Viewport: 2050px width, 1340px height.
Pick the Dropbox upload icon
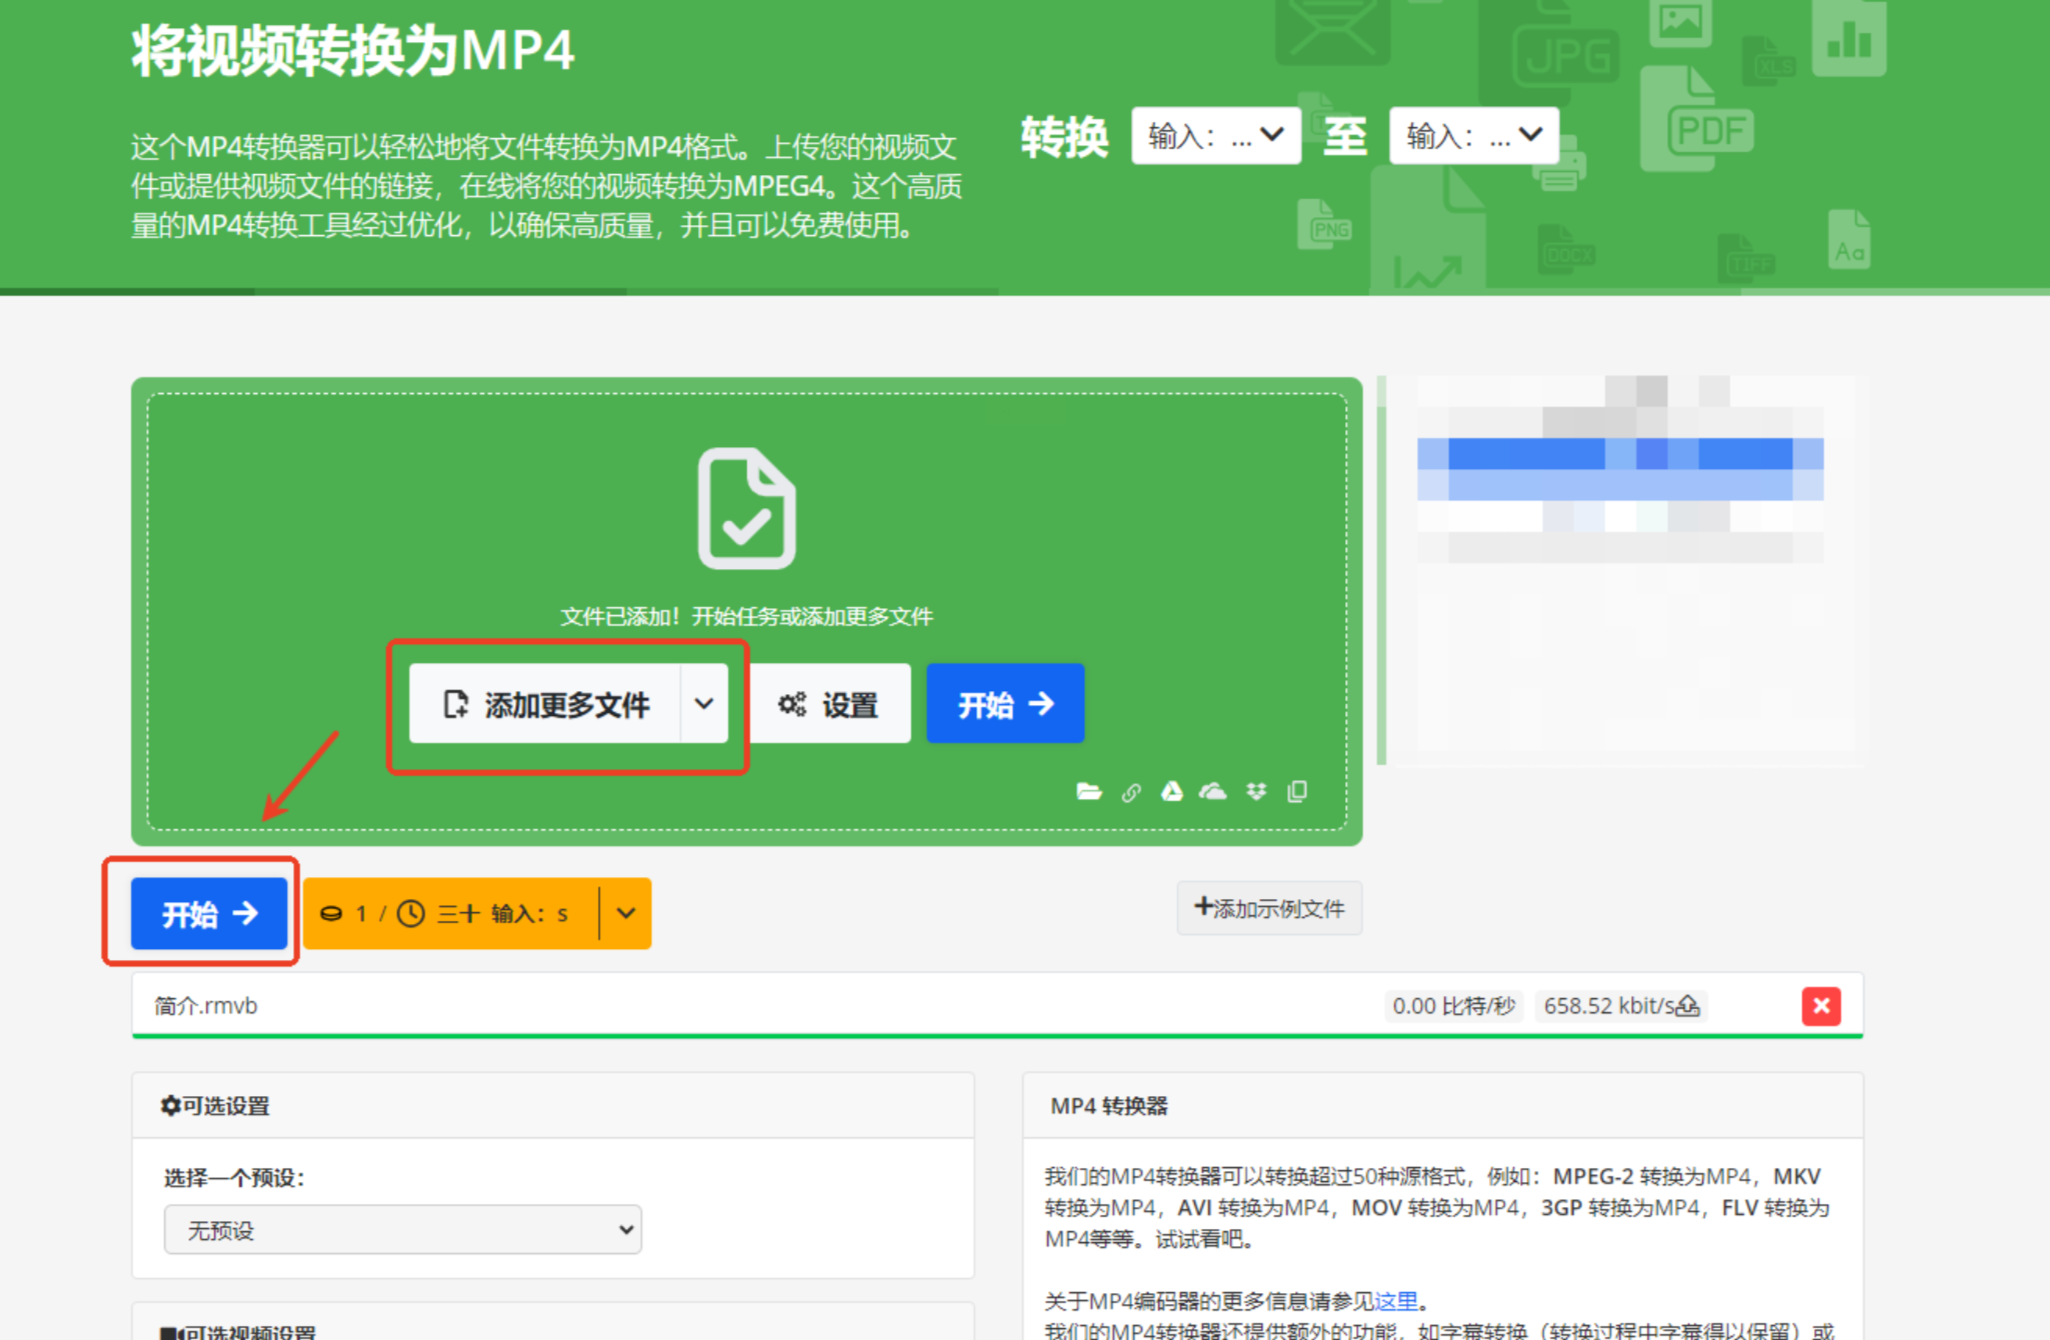(1256, 792)
